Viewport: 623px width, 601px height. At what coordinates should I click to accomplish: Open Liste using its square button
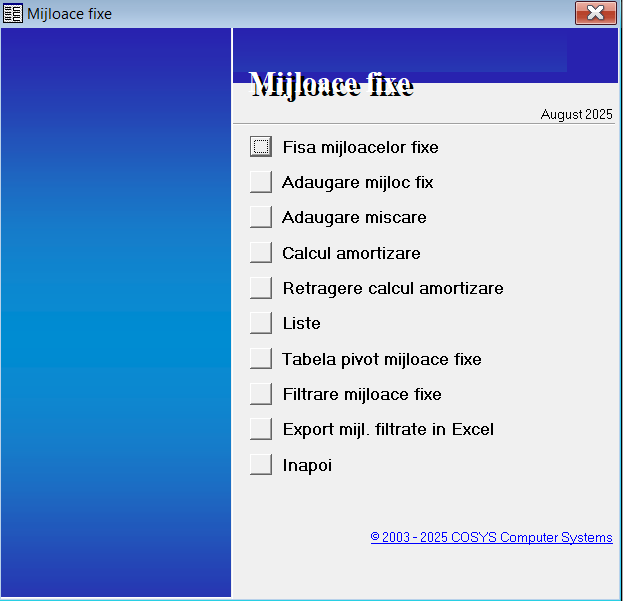[261, 323]
